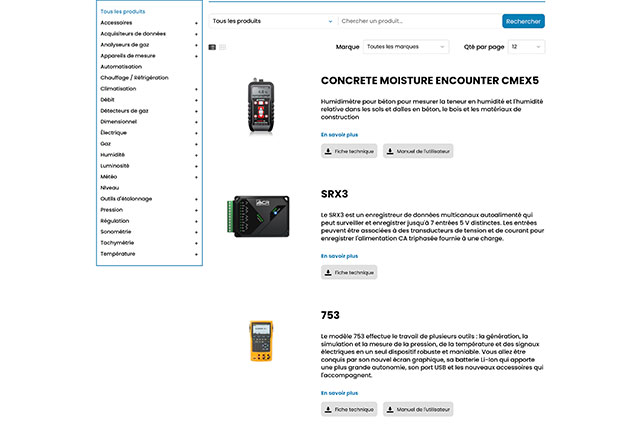Click 'En savoir plus' for SRX3
641x427 pixels.
coord(339,256)
